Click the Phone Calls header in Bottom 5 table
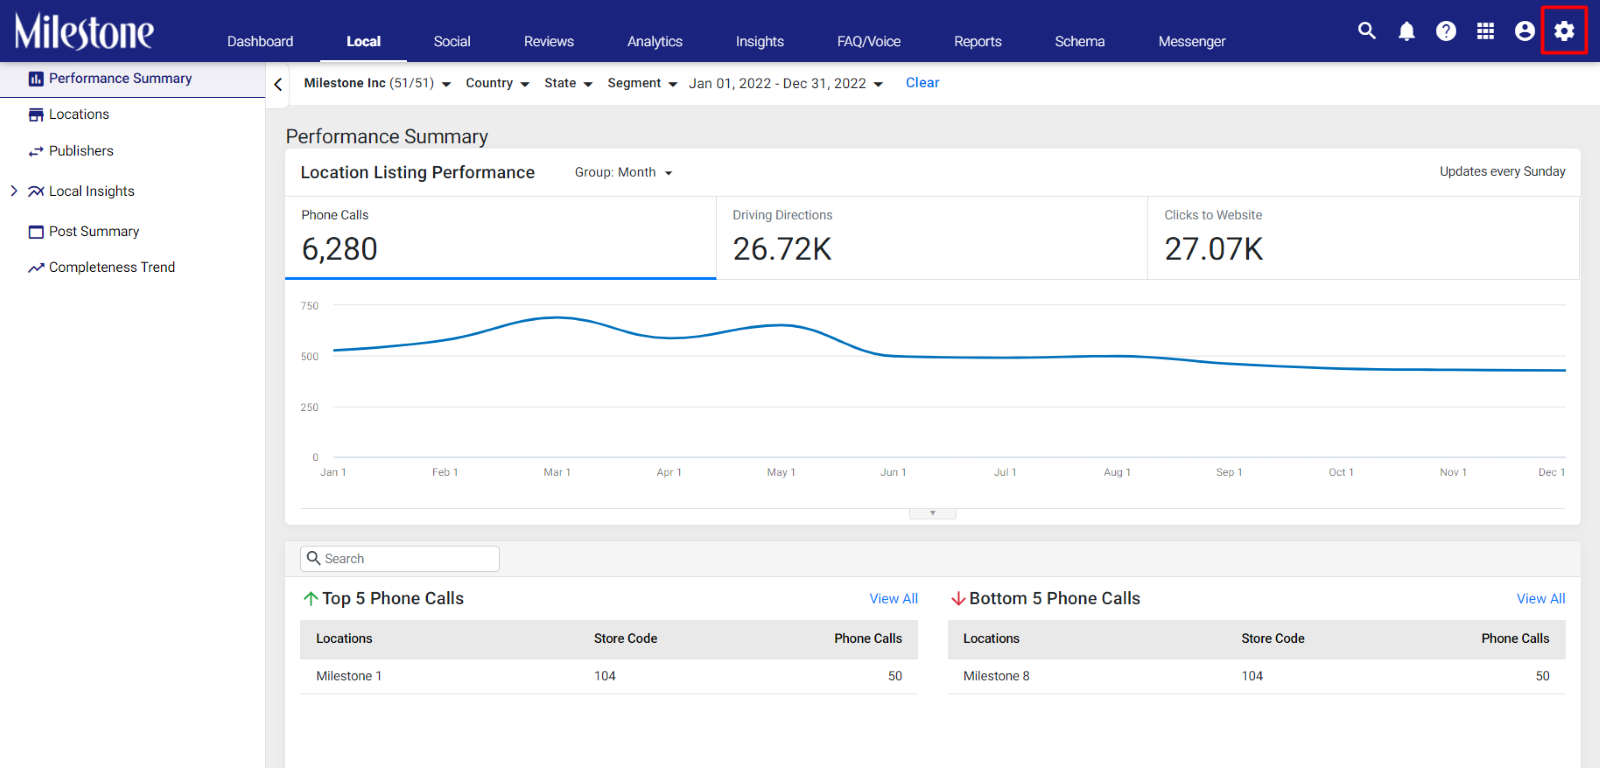The image size is (1600, 768). pyautogui.click(x=1515, y=639)
